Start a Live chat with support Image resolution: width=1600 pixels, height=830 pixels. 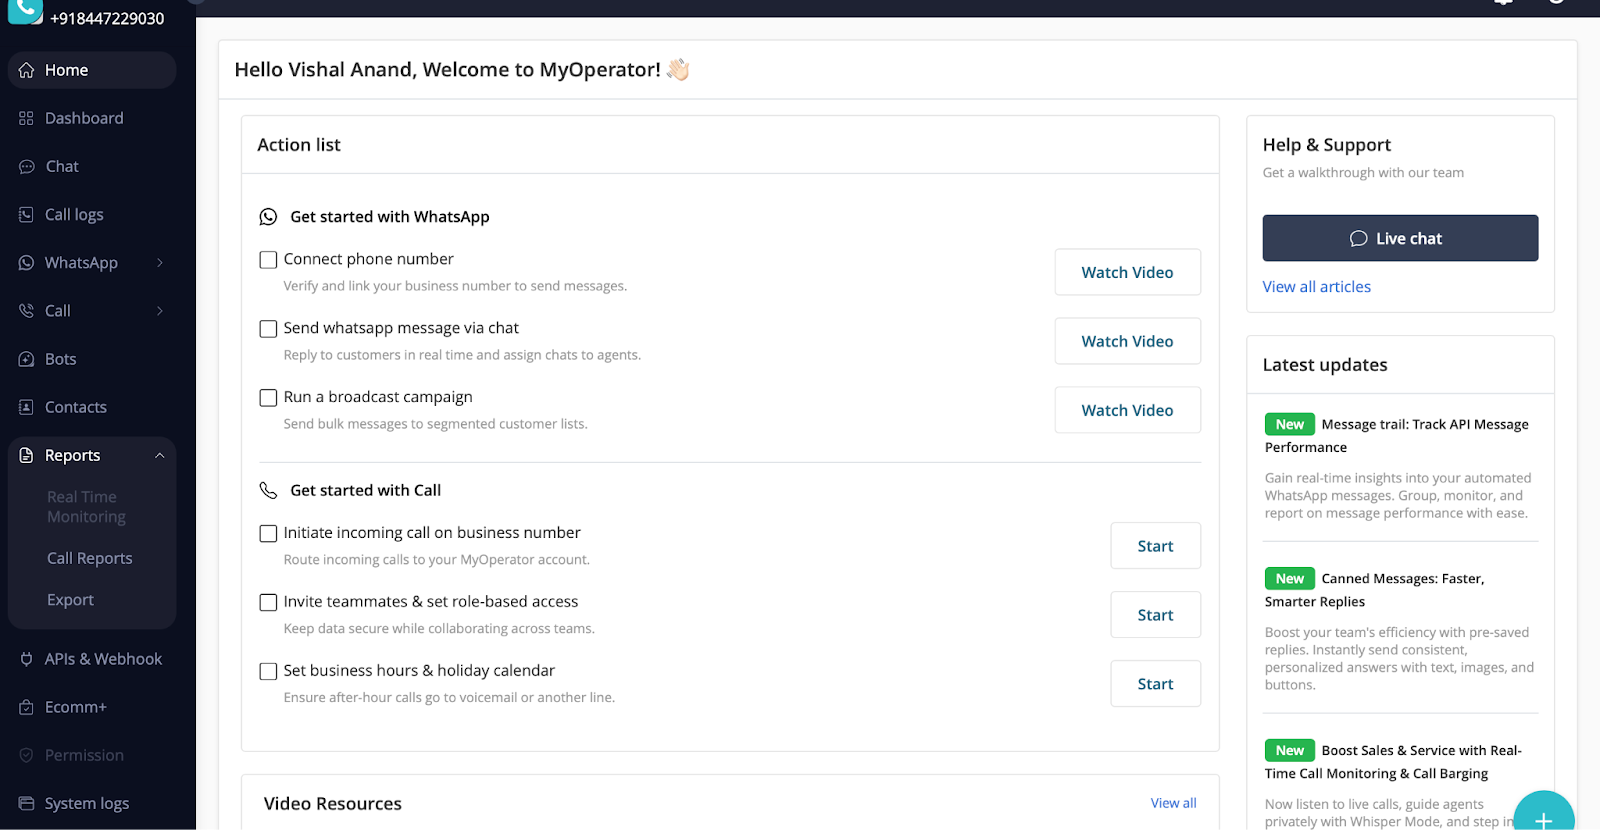[1399, 238]
